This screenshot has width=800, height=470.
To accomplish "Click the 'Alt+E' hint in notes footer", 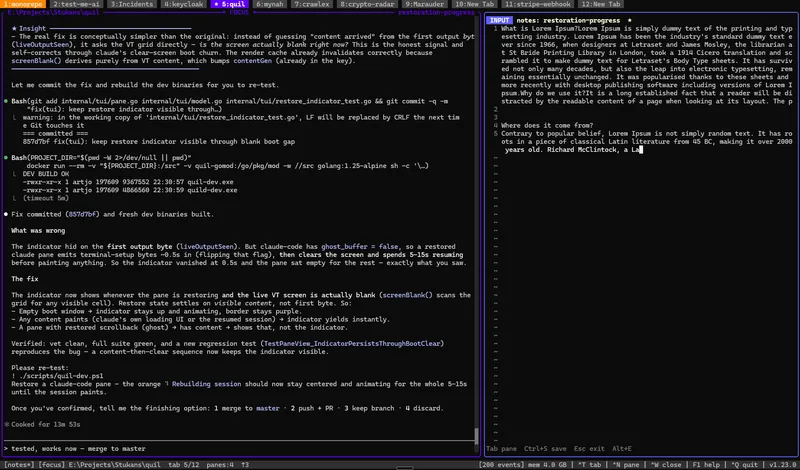I will coord(621,449).
